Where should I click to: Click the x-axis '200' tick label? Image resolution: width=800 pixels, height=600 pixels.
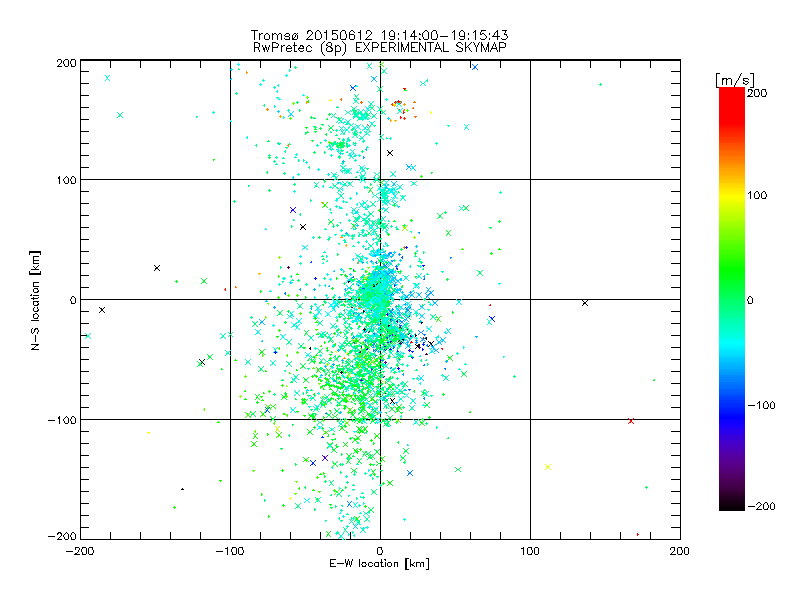[680, 551]
